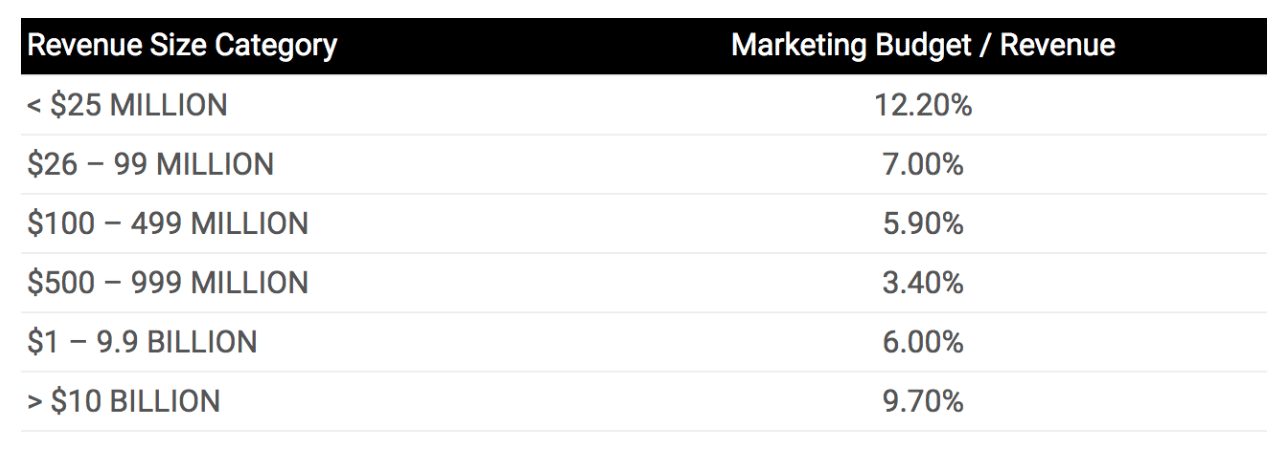Click the 9.70% value
Screen dimensions: 1288x452
(x=923, y=402)
